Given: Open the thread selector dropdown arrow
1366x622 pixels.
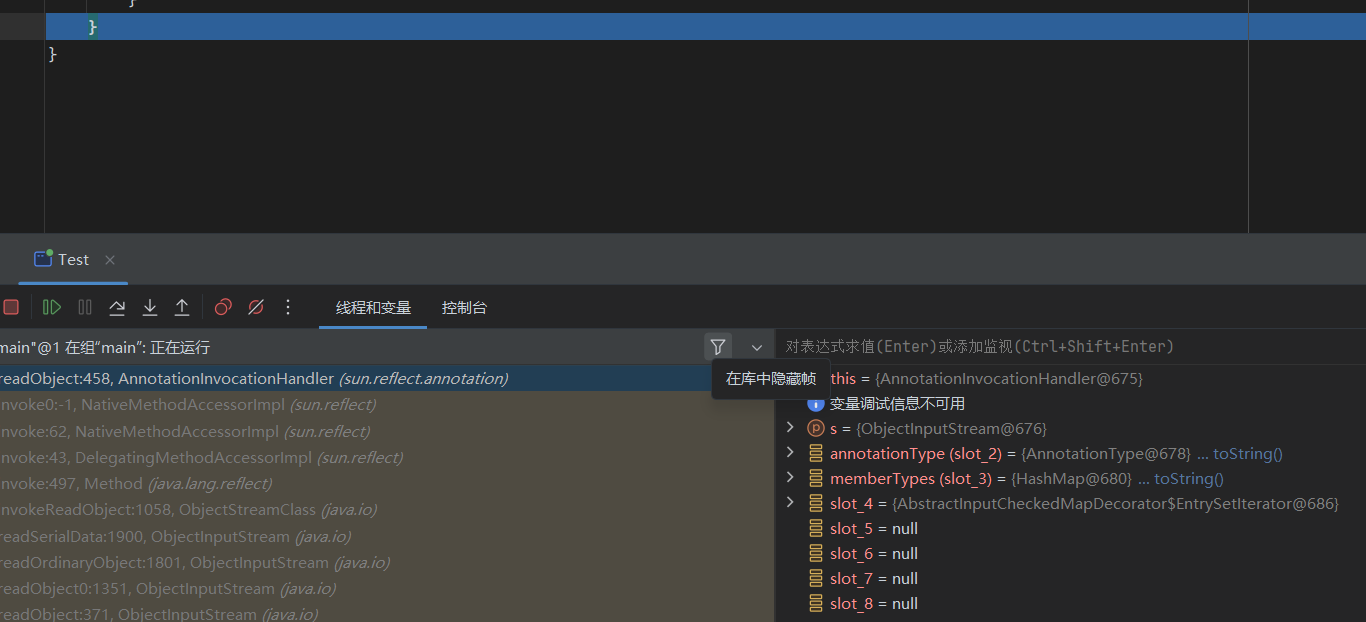Looking at the screenshot, I should (x=757, y=347).
